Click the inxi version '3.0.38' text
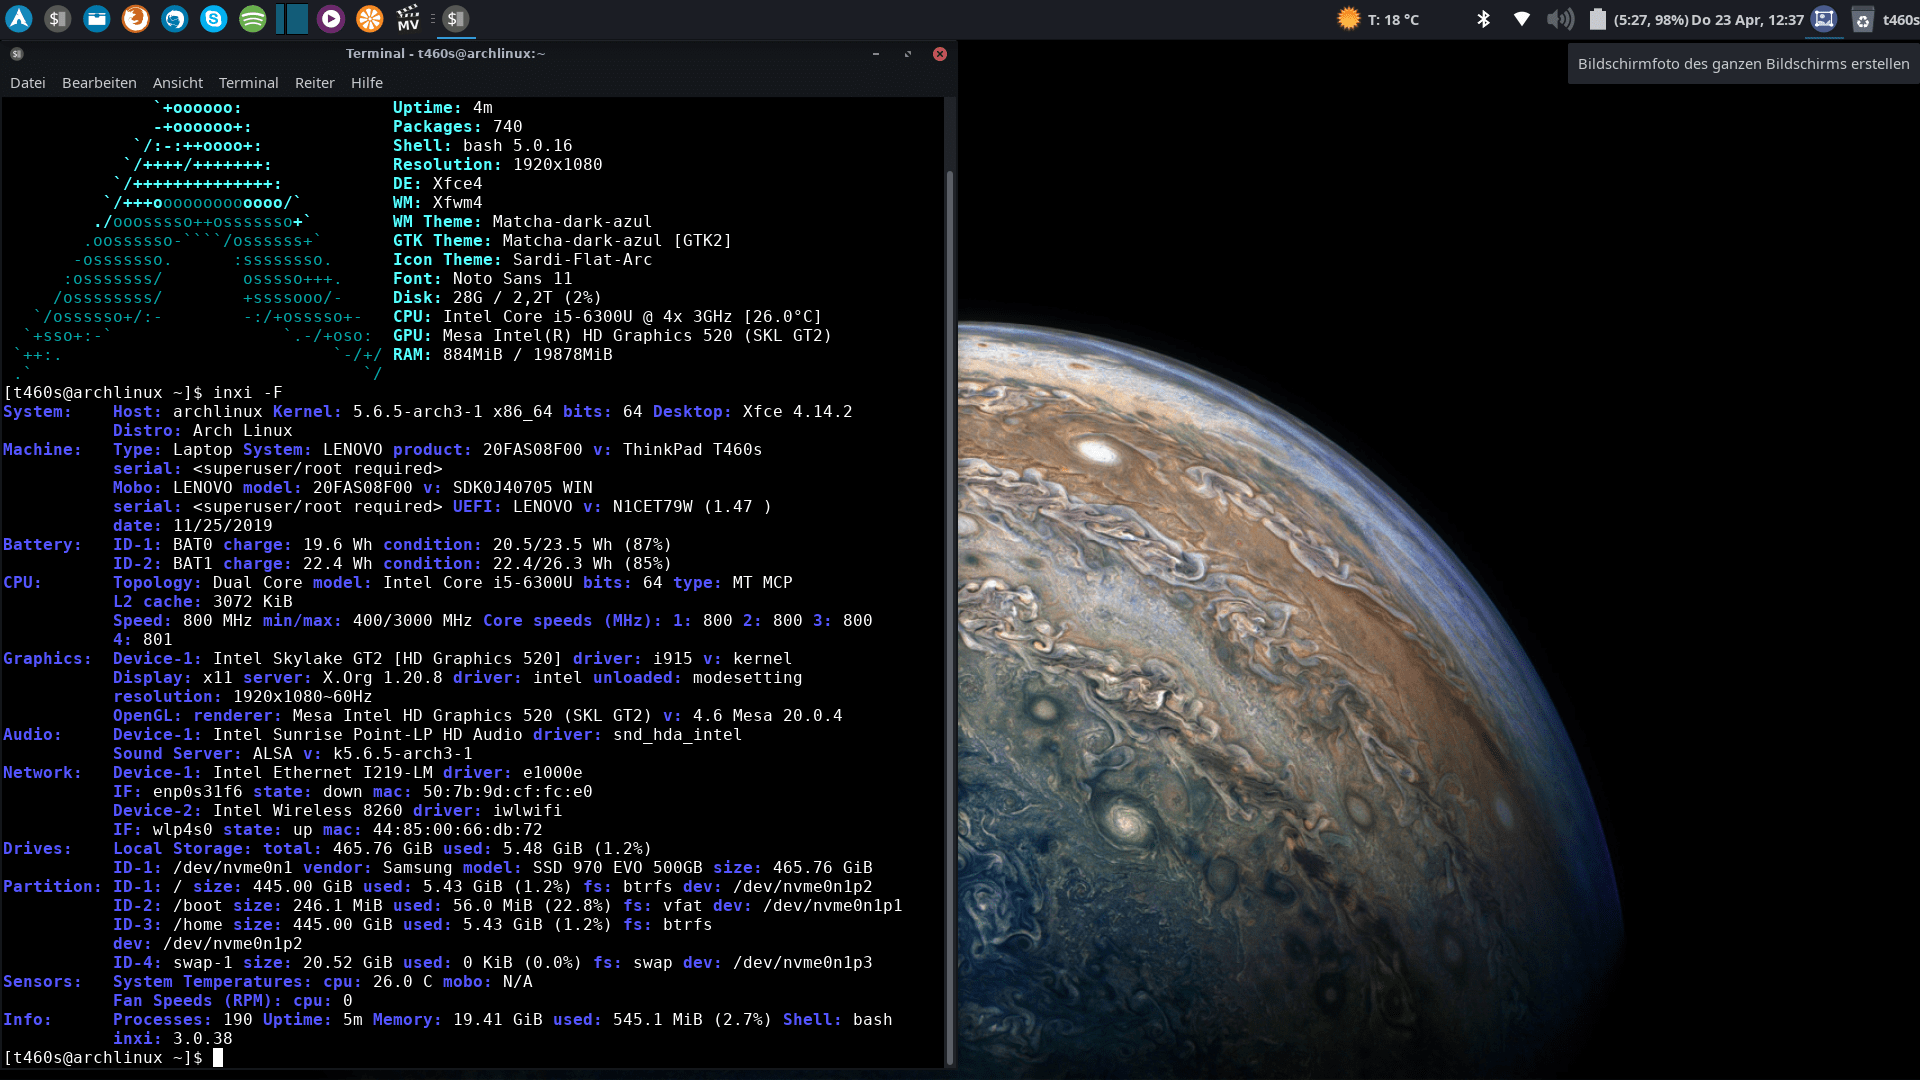Viewport: 1920px width, 1080px height. coord(202,1039)
